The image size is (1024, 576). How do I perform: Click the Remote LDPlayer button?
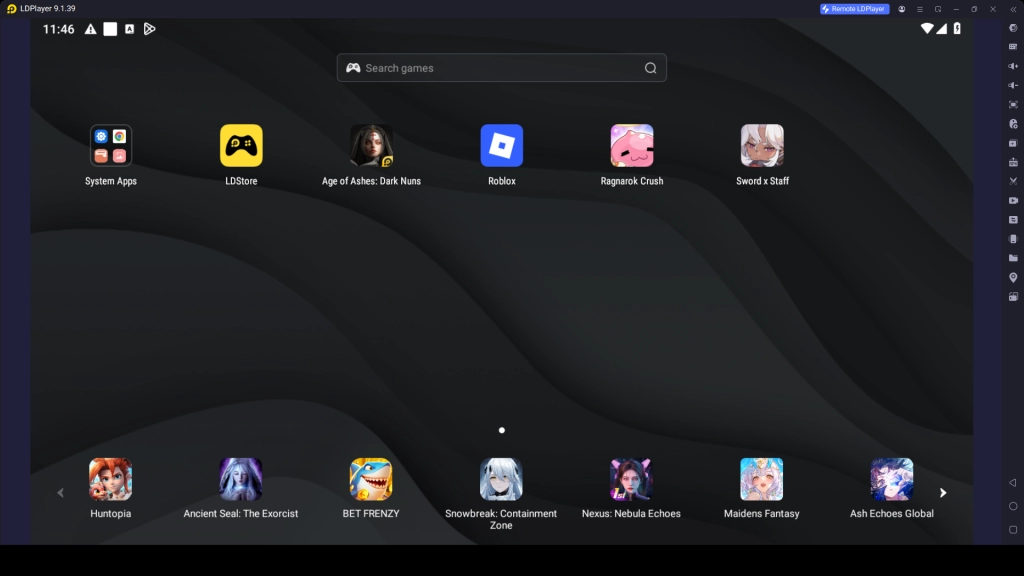[854, 9]
